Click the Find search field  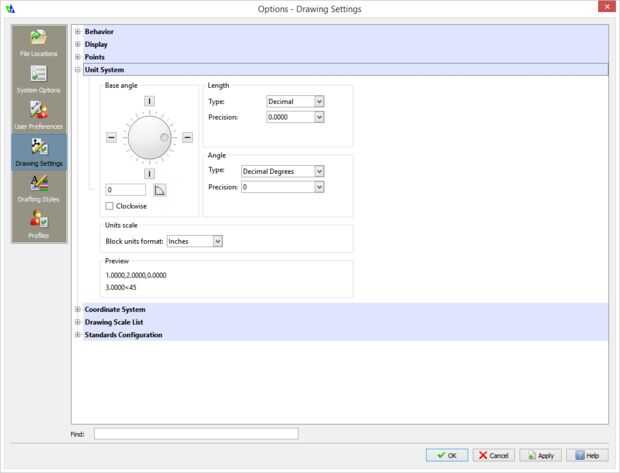pyautogui.click(x=196, y=434)
